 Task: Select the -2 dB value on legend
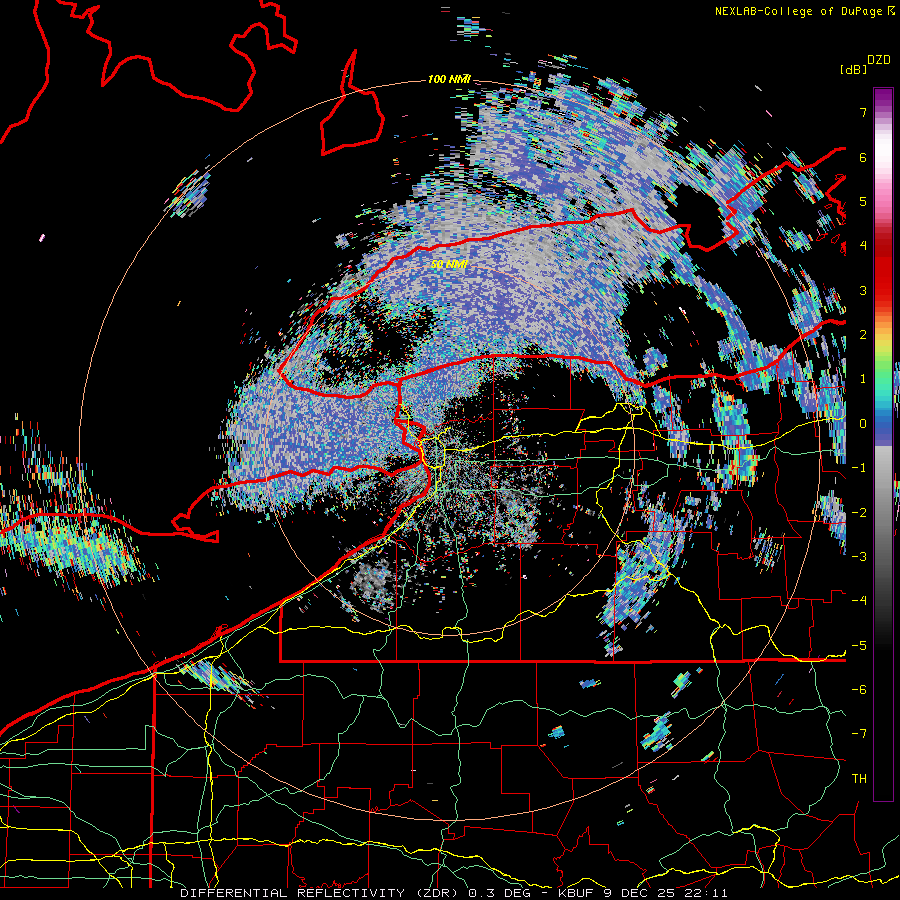pyautogui.click(x=859, y=512)
